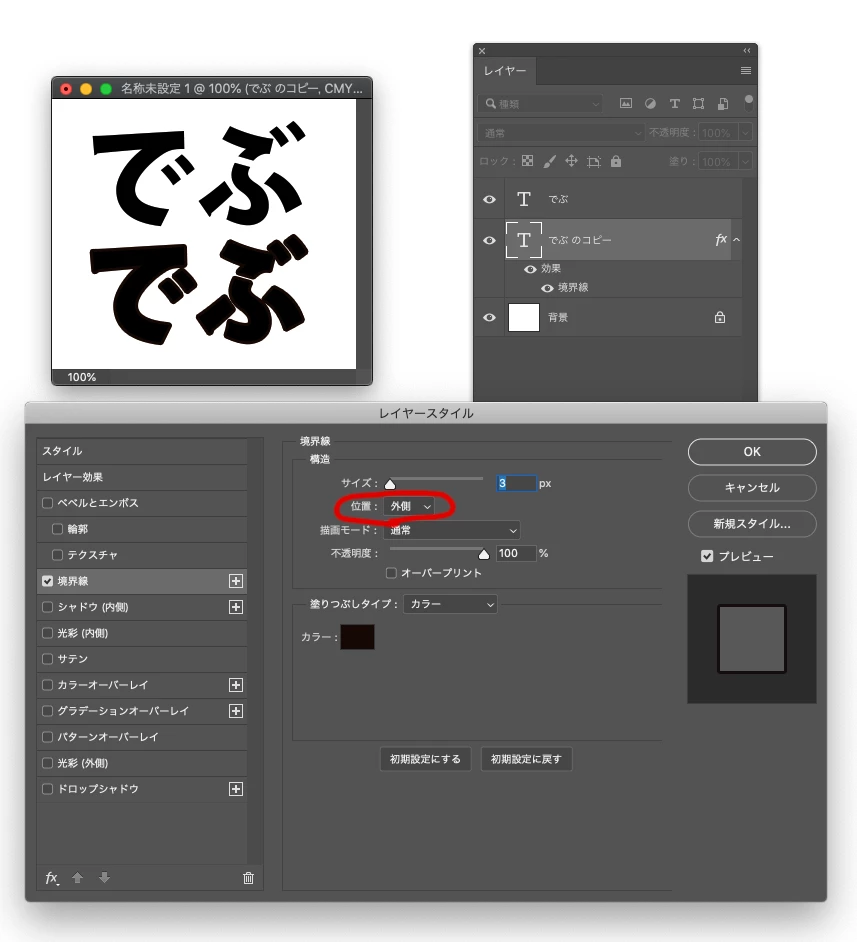Select パターンオーバーレイ in styles list
The height and width of the screenshot is (942, 857).
142,737
